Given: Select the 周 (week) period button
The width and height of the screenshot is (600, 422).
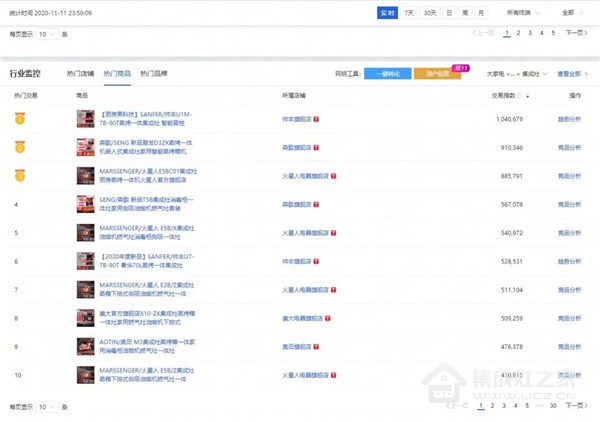Looking at the screenshot, I should (465, 13).
